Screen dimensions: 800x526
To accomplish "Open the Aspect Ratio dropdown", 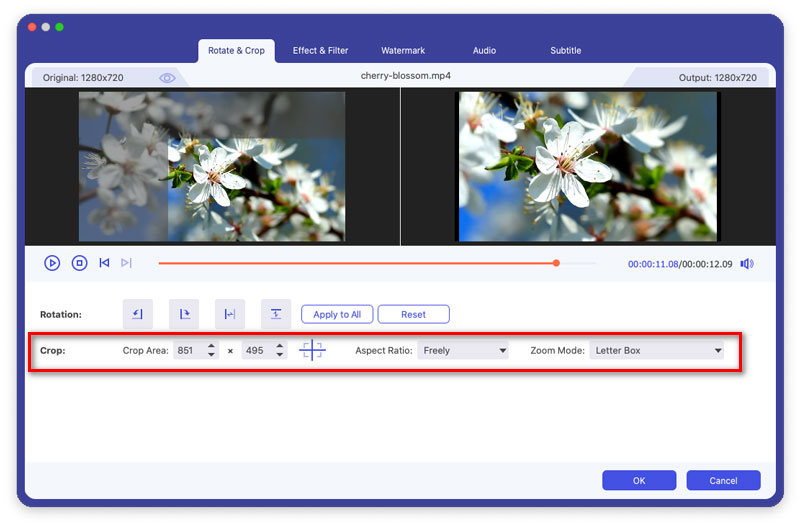I will click(x=463, y=350).
